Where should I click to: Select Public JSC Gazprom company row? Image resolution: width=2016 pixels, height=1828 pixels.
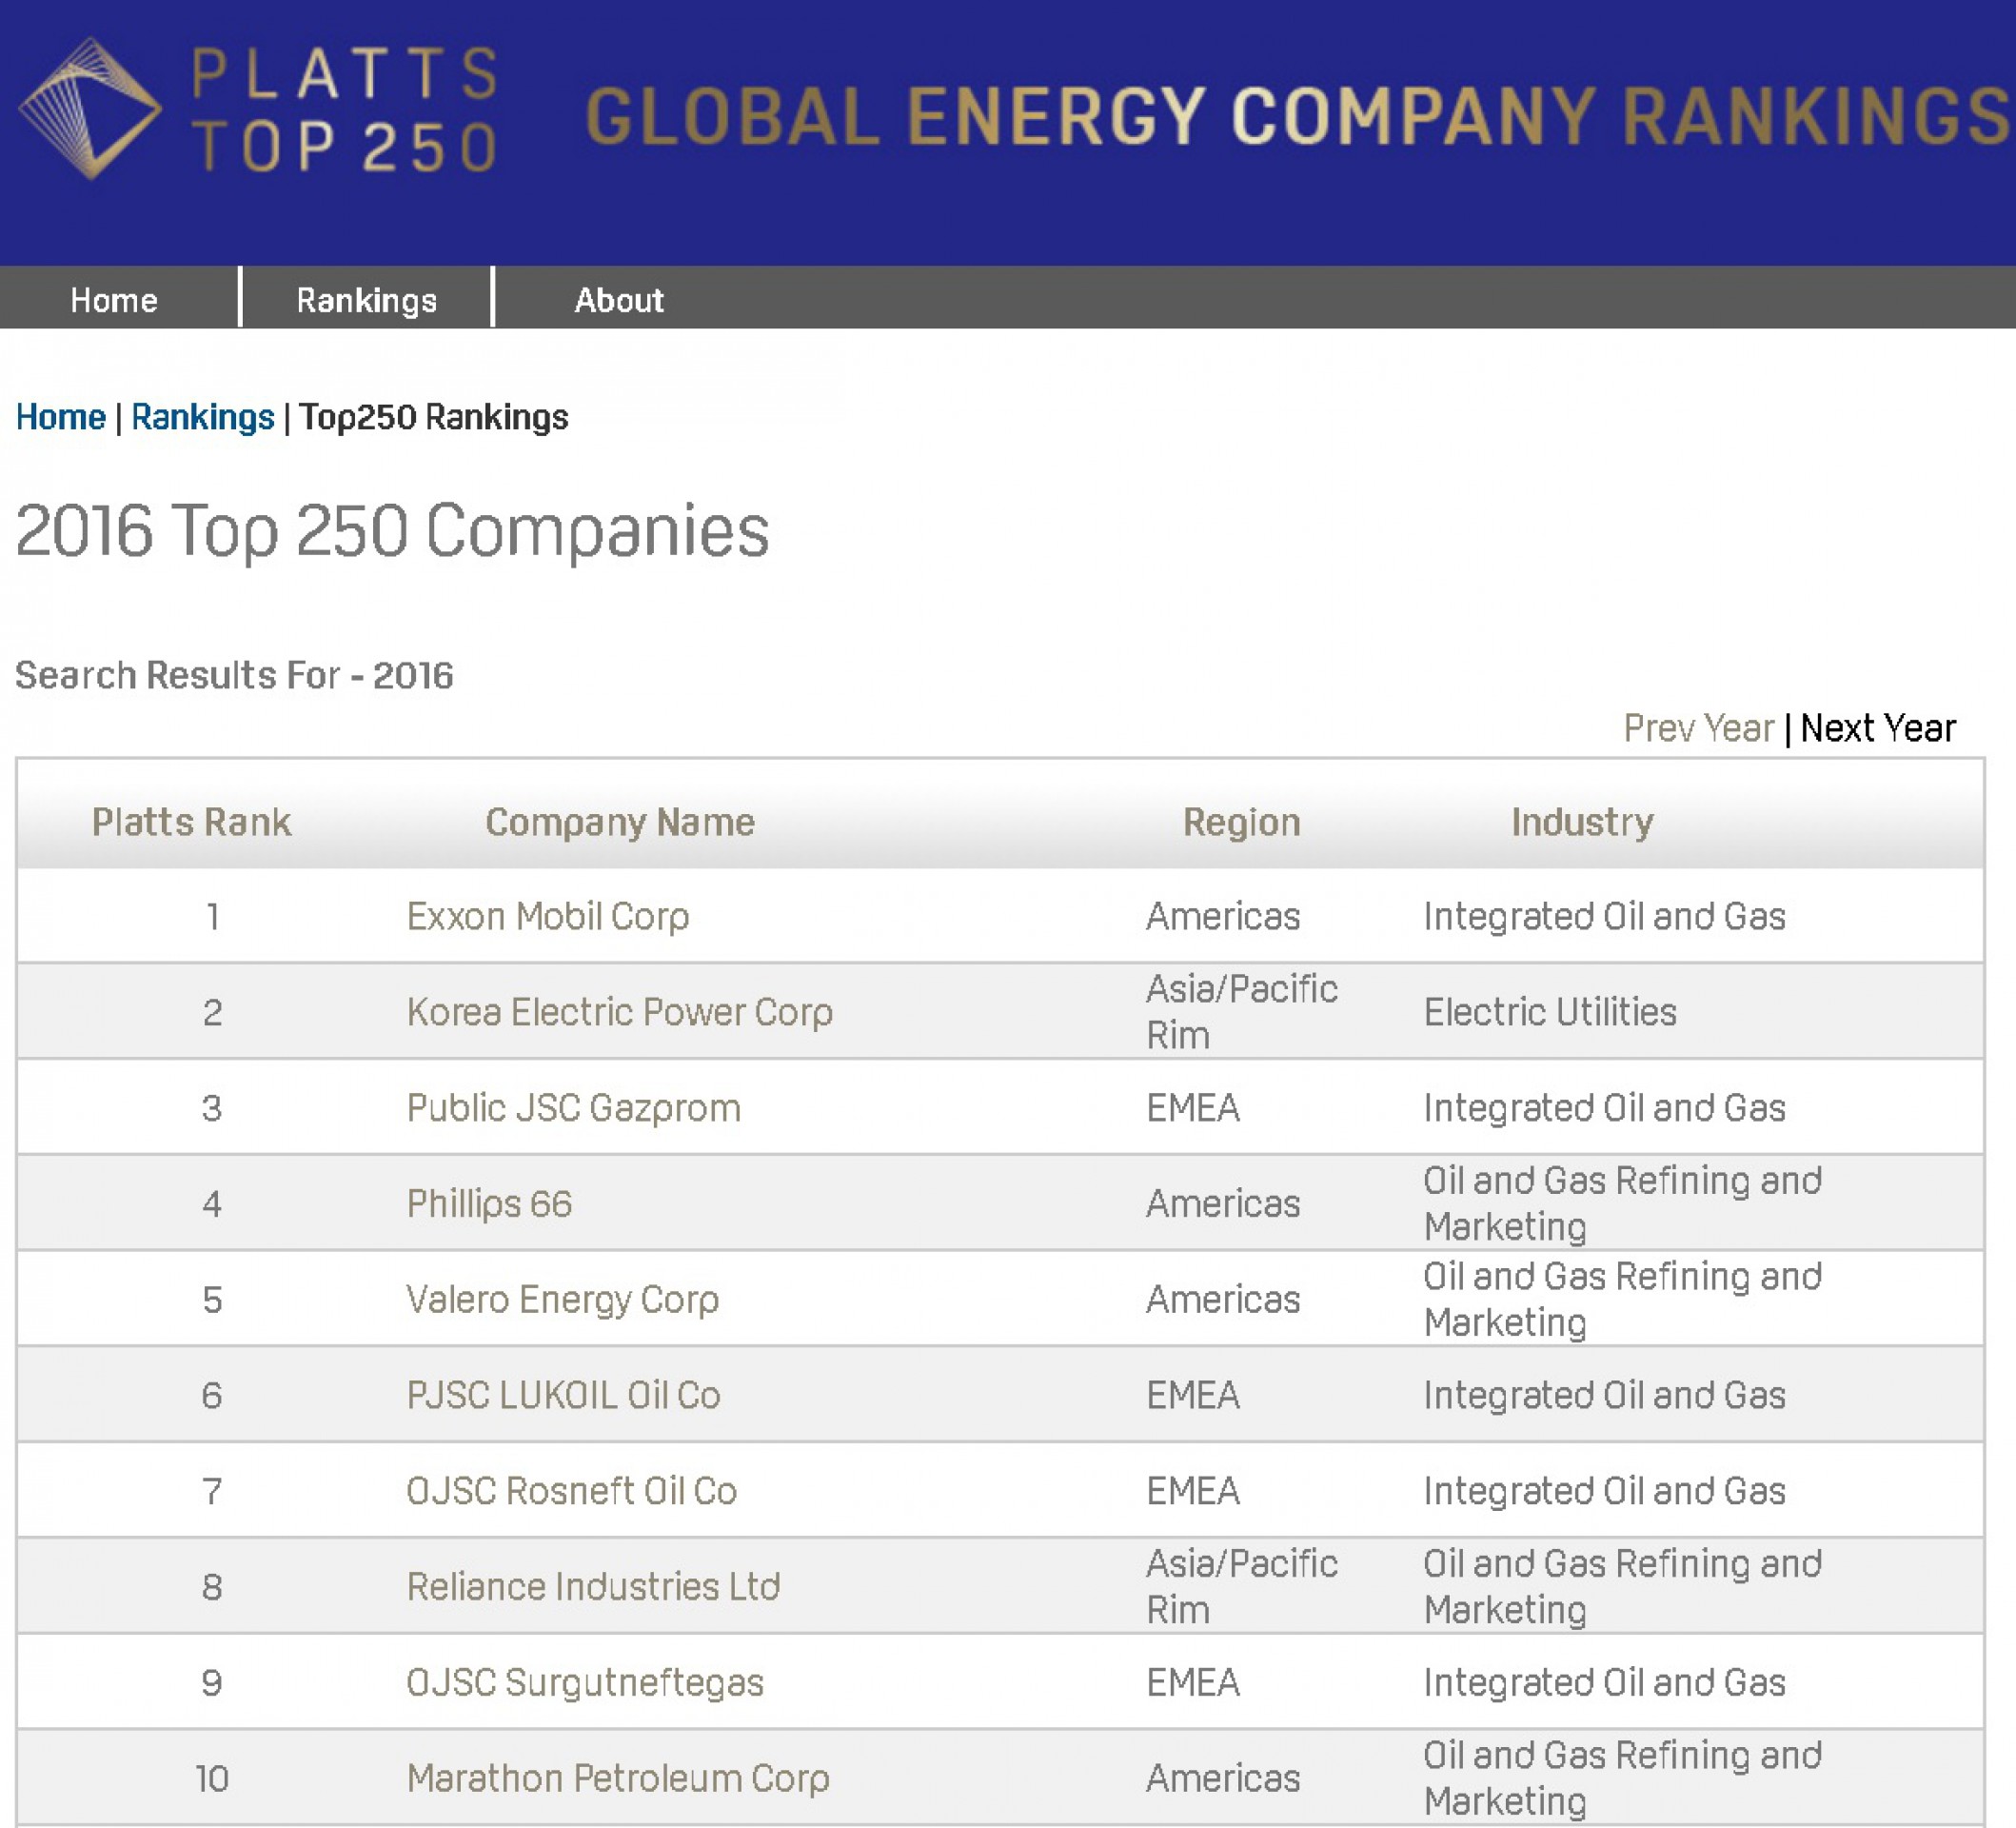pyautogui.click(x=573, y=1108)
